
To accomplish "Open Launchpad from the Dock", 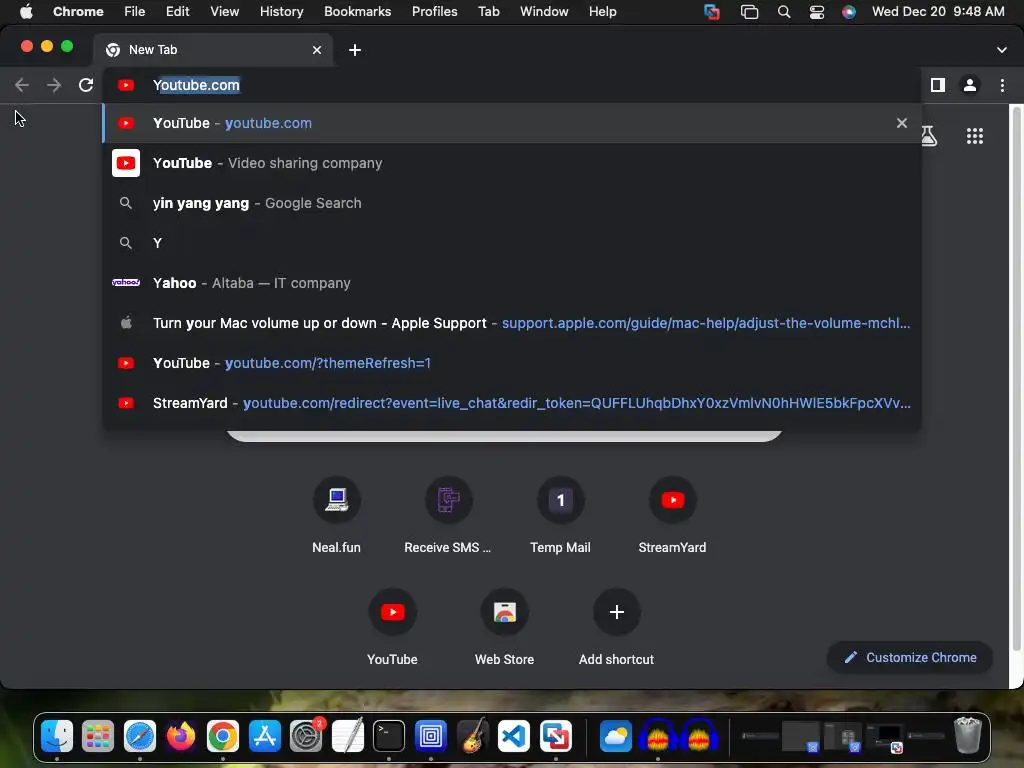I will click(98, 737).
